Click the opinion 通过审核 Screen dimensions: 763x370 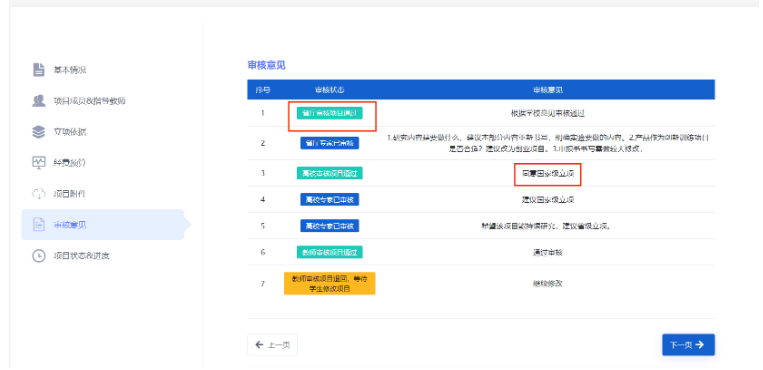(548, 252)
